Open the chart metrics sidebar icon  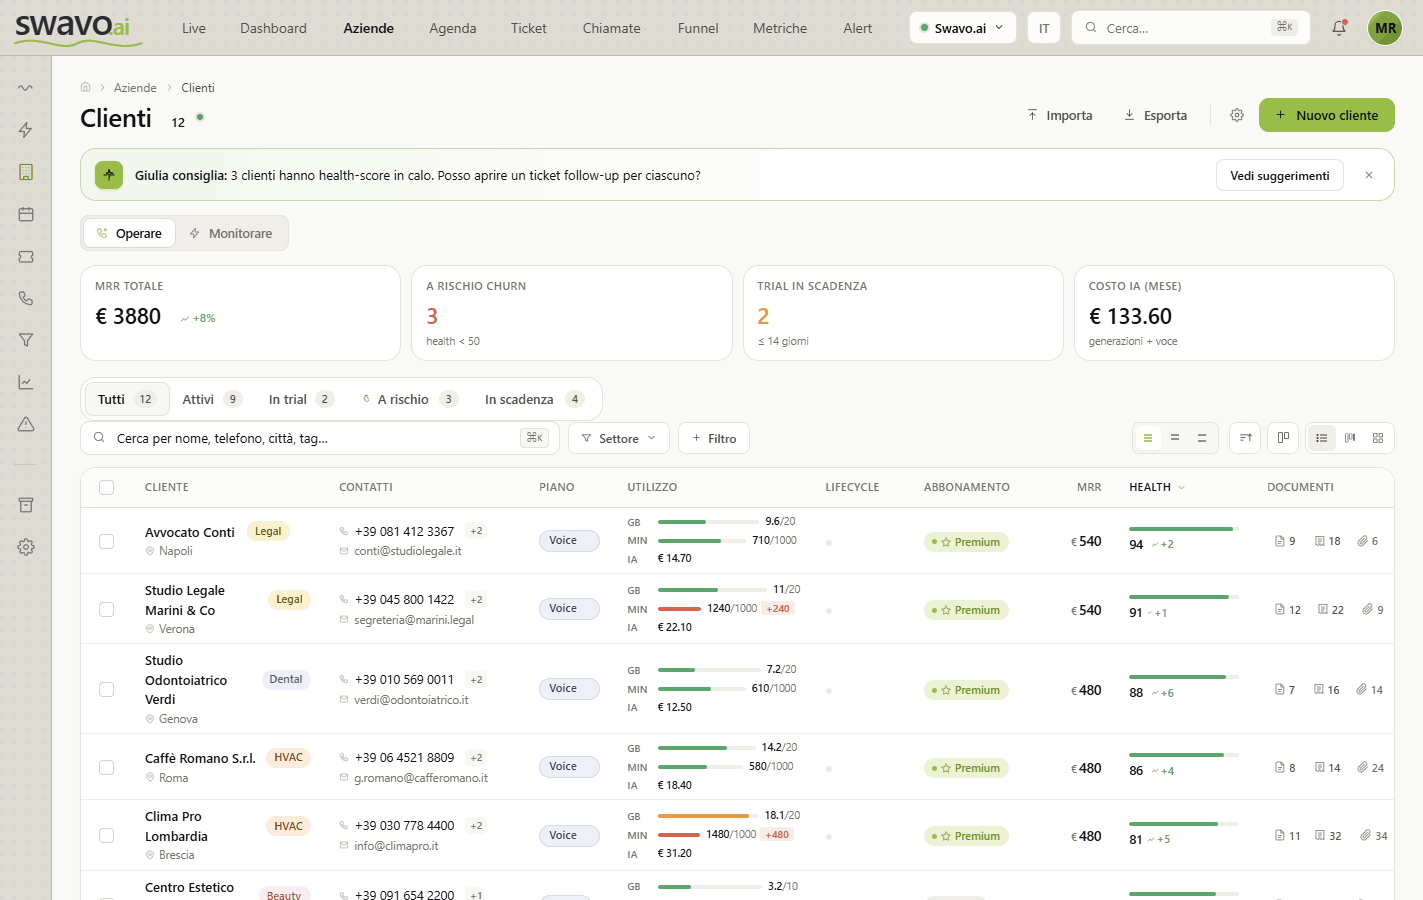coord(26,382)
